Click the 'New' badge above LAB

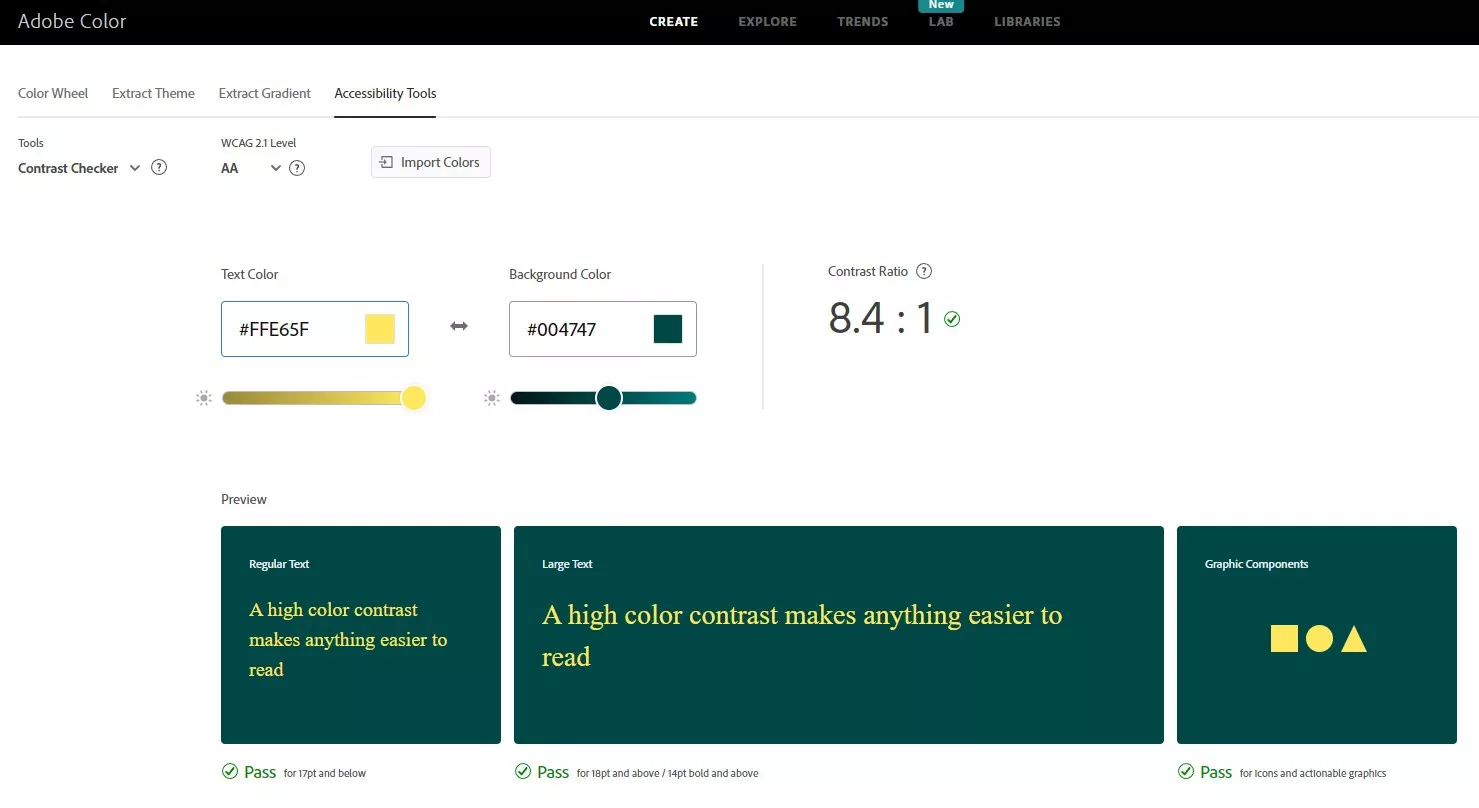(x=941, y=5)
